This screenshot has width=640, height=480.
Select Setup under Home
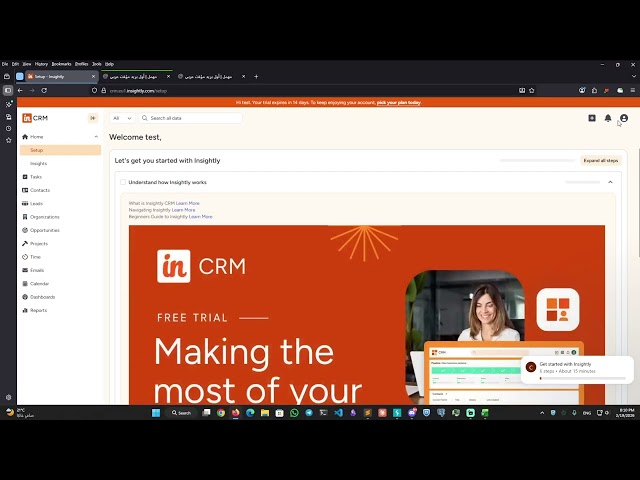60,150
